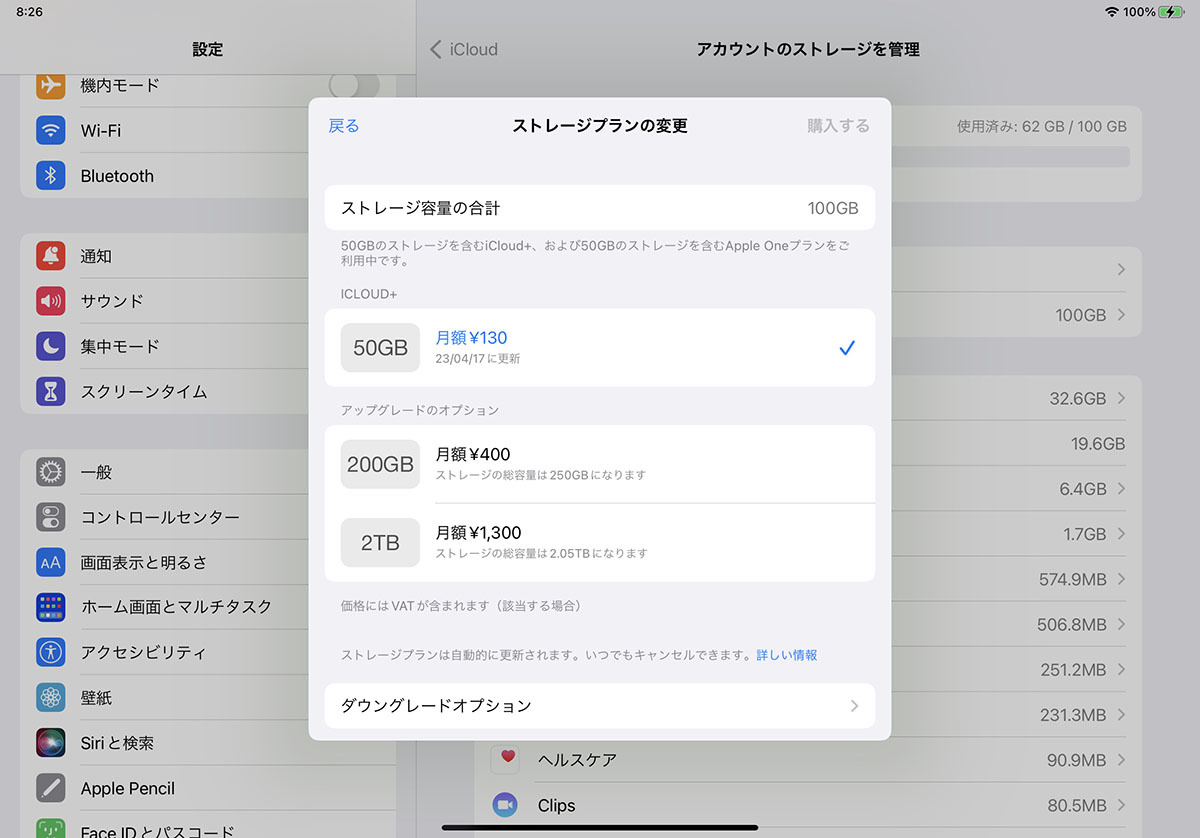The image size is (1200, 838).
Task: Open the 通知 notifications icon
Action: 51,256
